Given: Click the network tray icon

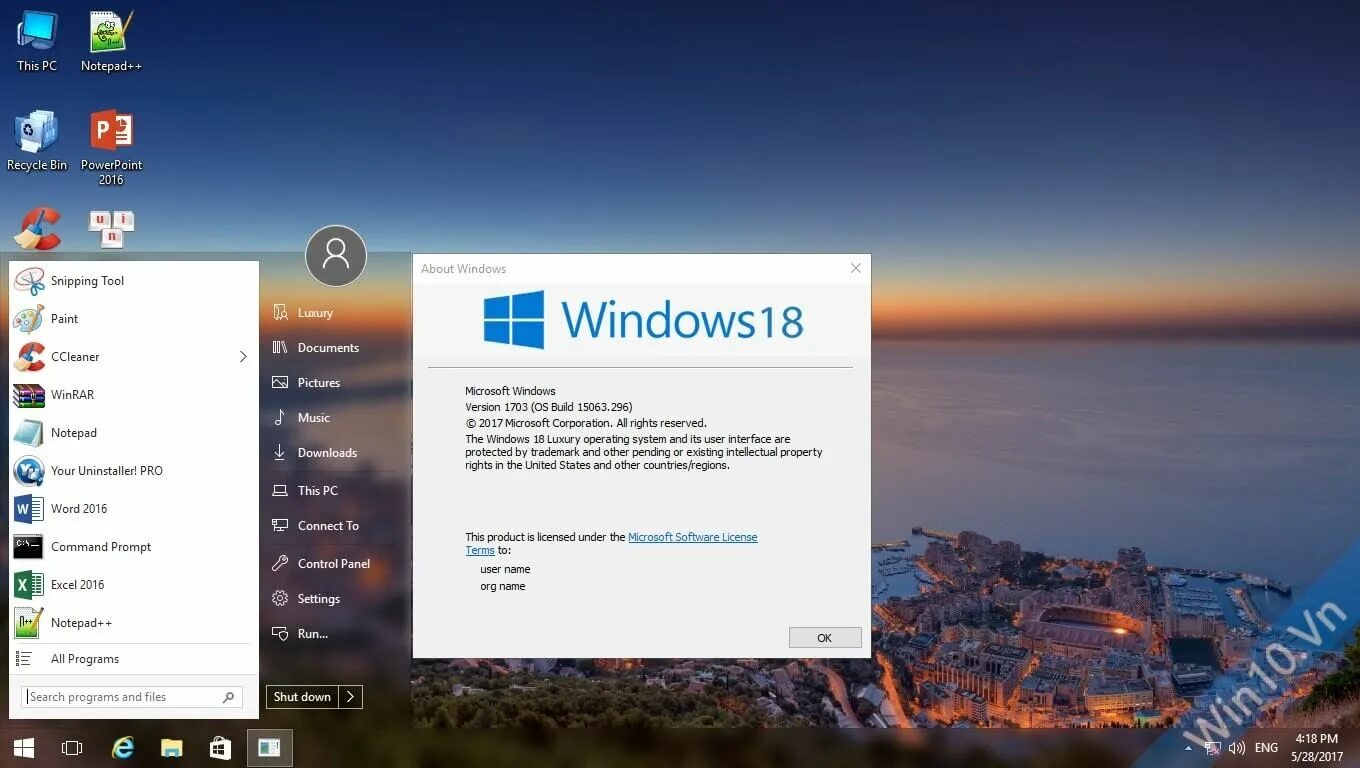Looking at the screenshot, I should coord(1213,748).
